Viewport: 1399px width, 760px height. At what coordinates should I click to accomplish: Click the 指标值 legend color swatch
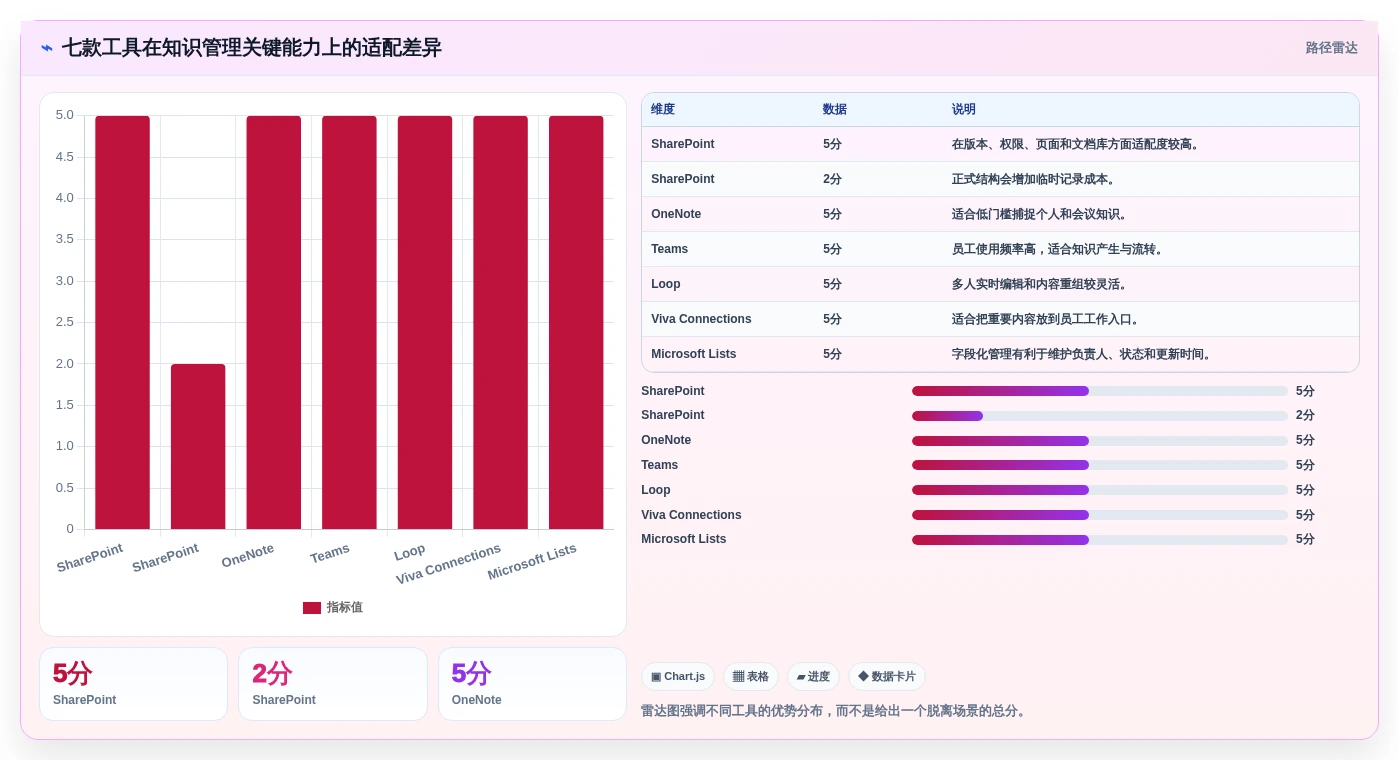tap(312, 608)
